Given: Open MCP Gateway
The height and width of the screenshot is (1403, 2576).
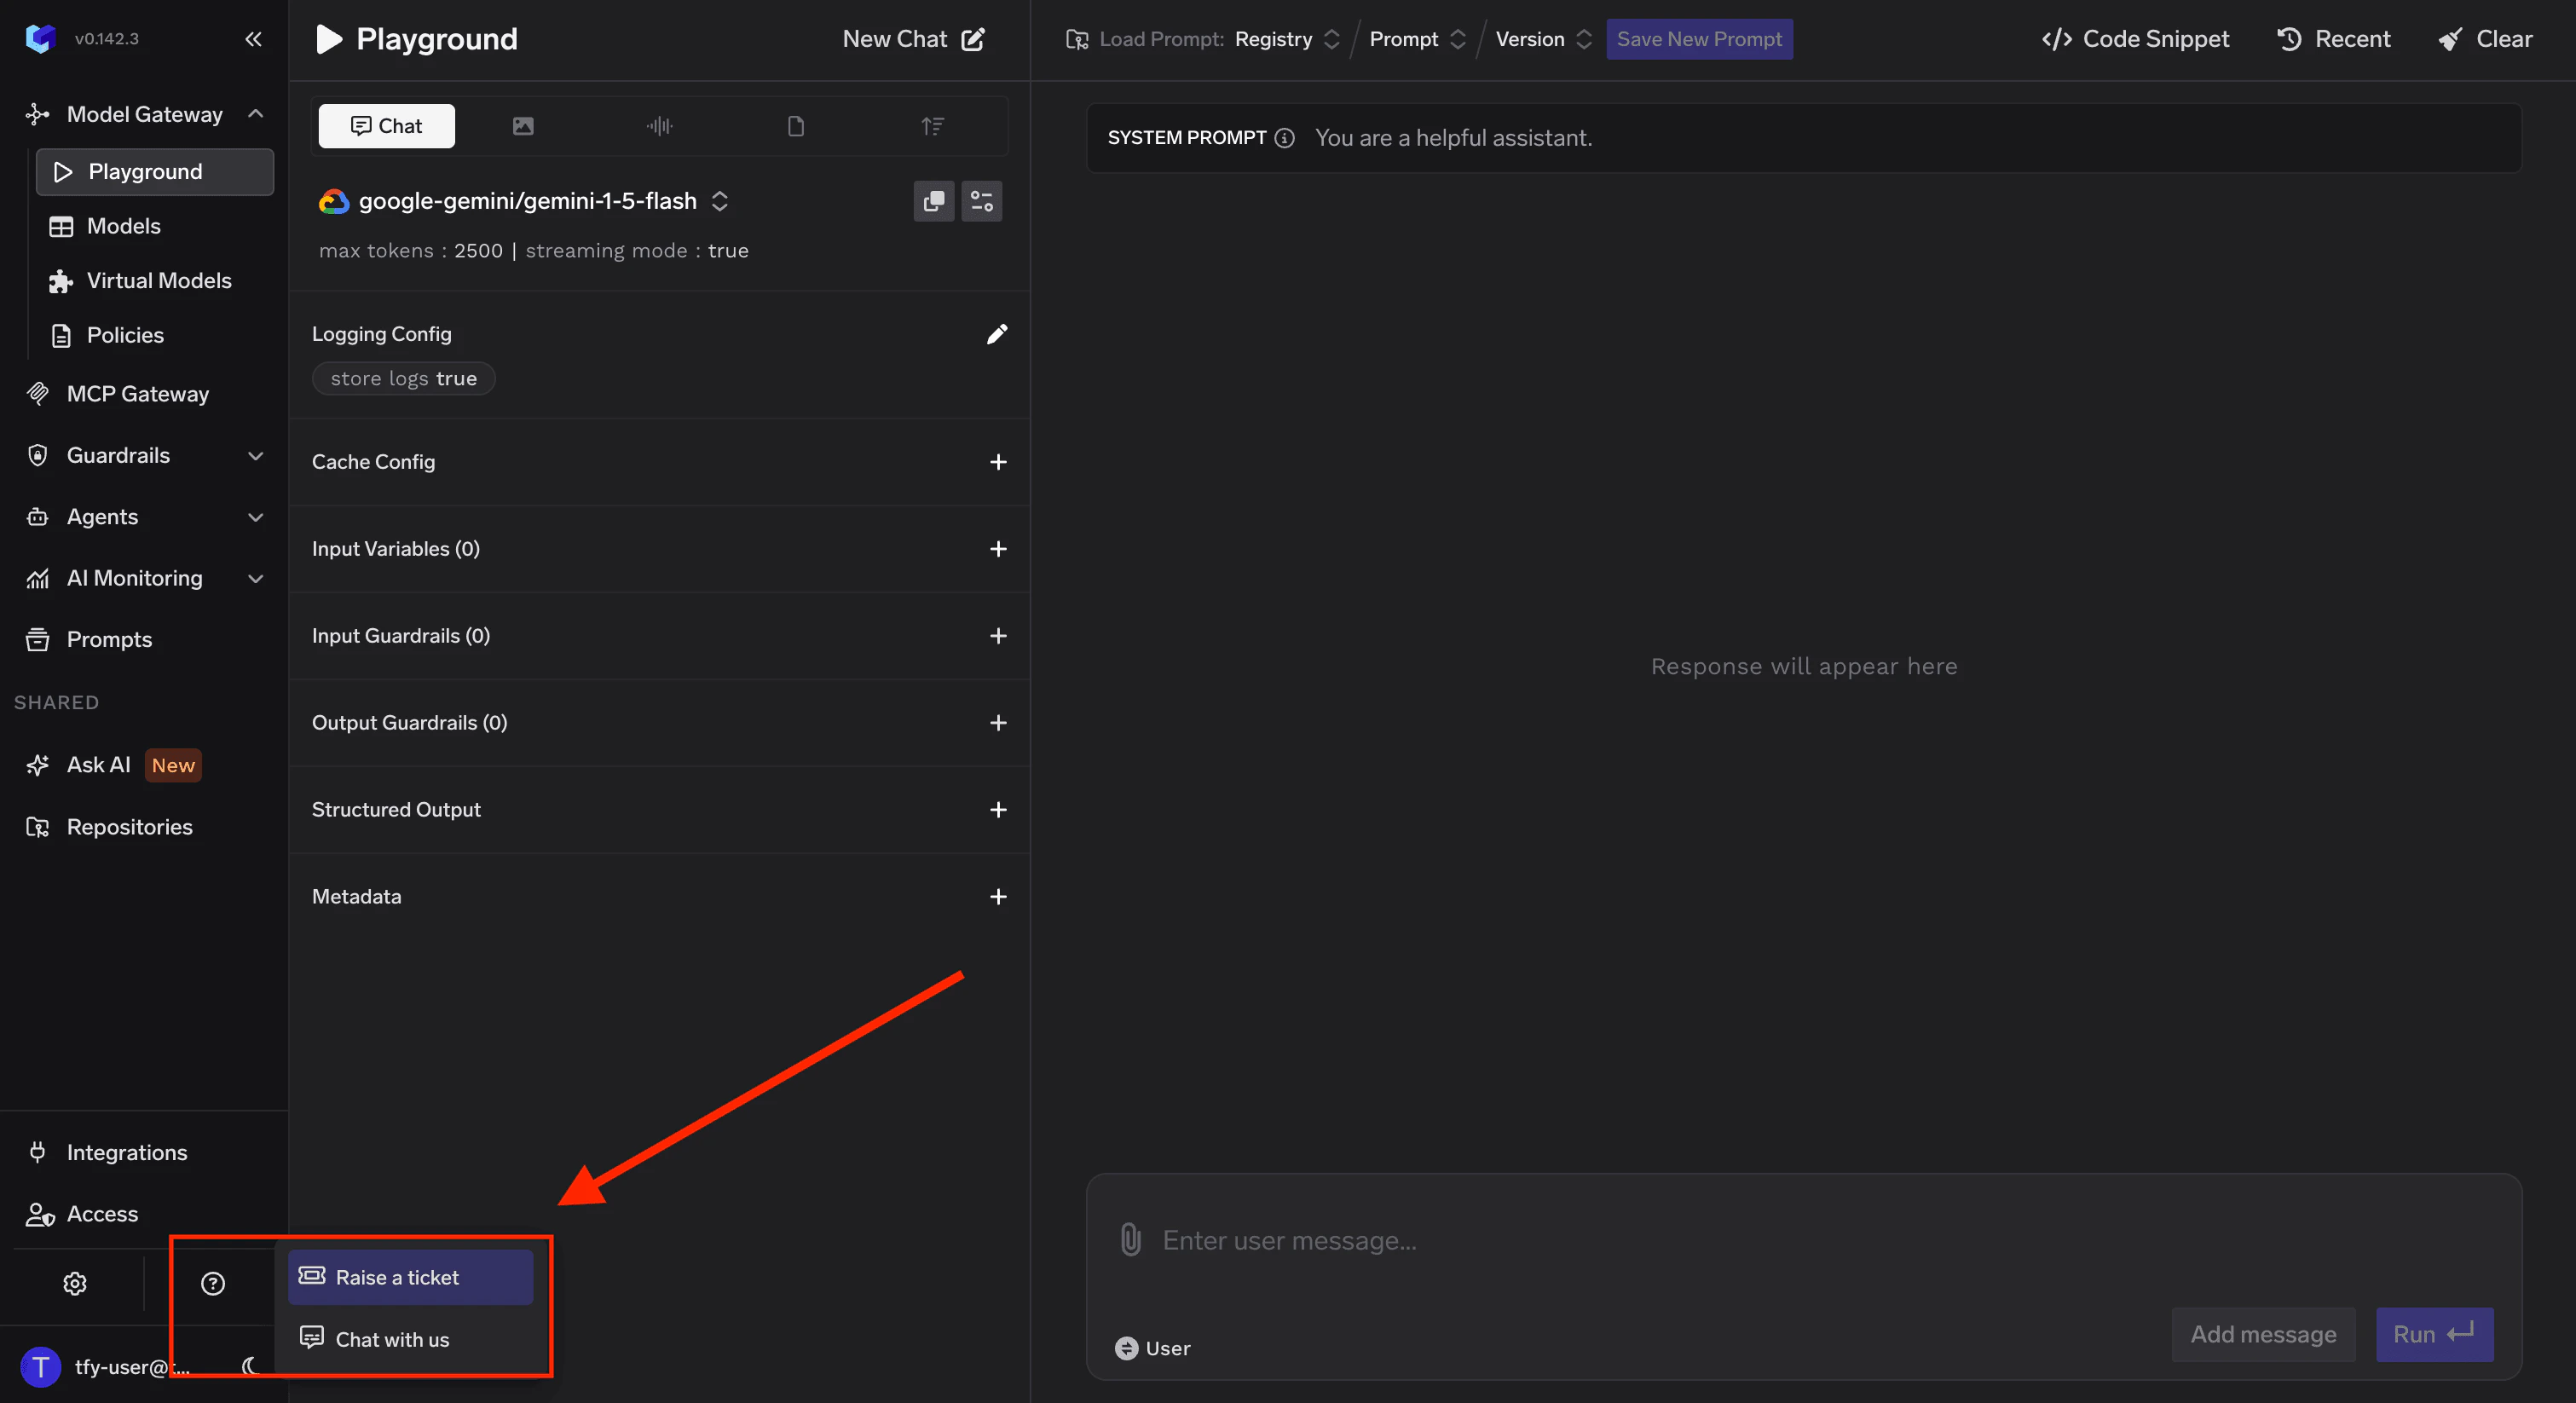Looking at the screenshot, I should click(x=118, y=394).
